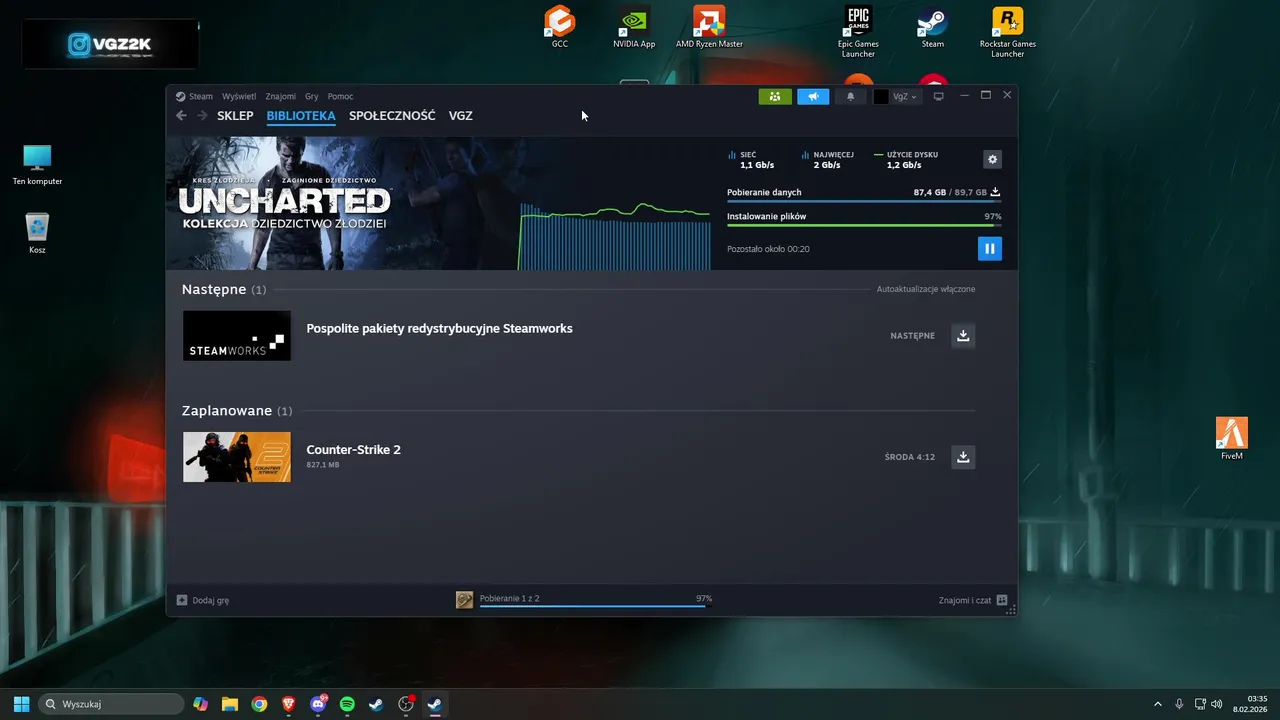The image size is (1280, 720).
Task: Open FiveM desktop shortcut
Action: click(1232, 439)
